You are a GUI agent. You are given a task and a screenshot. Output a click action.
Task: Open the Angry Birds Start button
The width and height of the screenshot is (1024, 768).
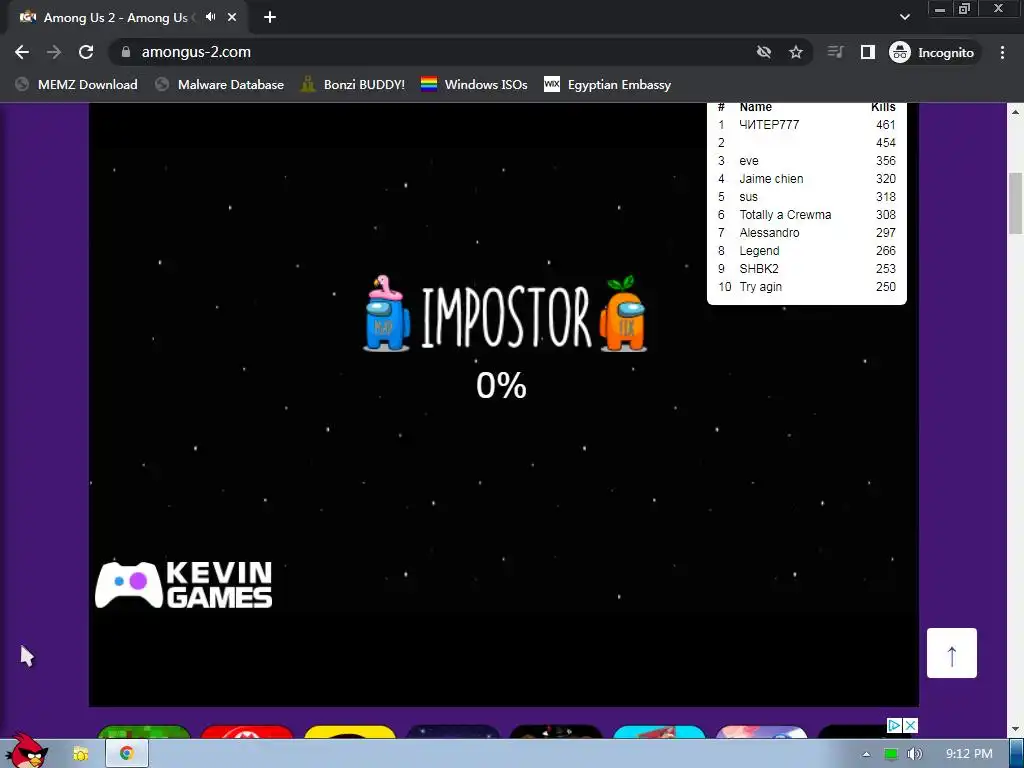27,751
